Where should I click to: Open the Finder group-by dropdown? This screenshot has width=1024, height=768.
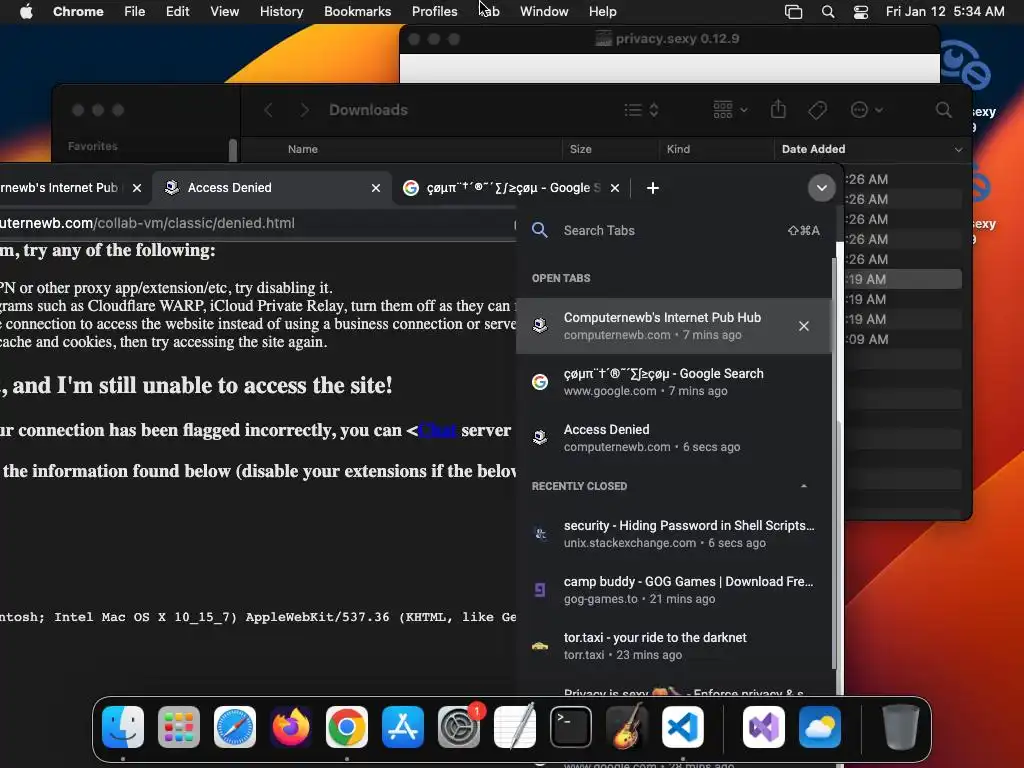(730, 110)
